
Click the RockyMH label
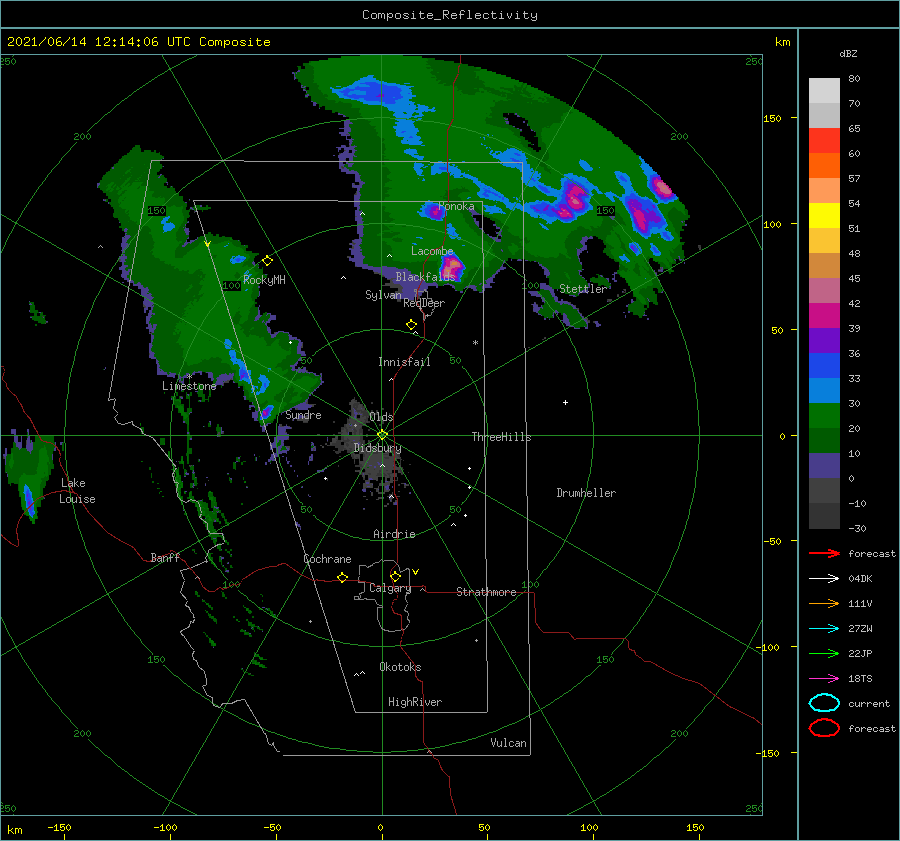pos(264,280)
